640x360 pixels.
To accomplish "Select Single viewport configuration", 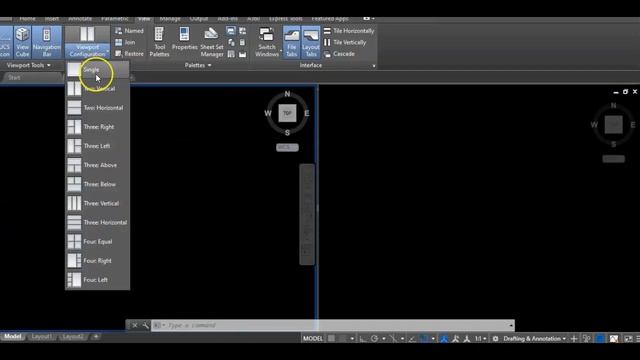I will pyautogui.click(x=98, y=70).
